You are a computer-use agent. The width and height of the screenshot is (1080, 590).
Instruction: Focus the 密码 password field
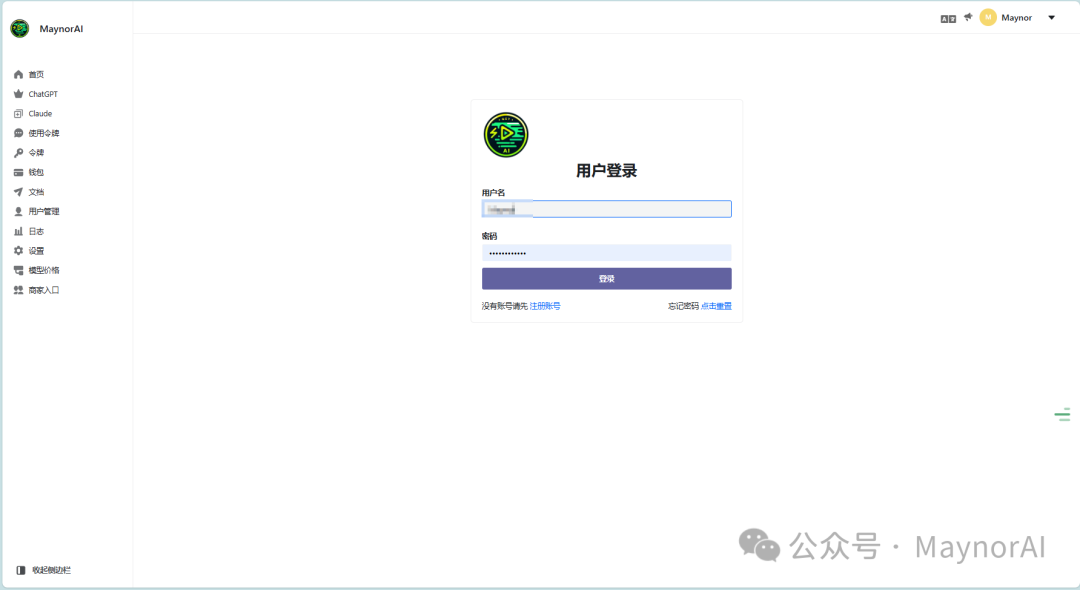pyautogui.click(x=606, y=253)
